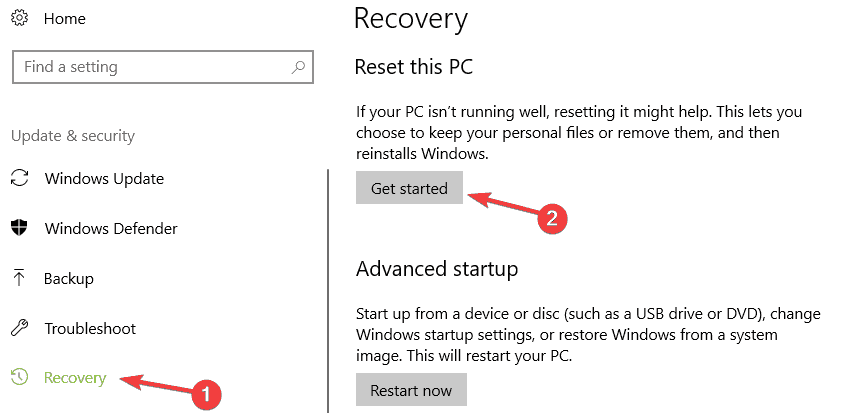Open the Home settings label

point(64,19)
